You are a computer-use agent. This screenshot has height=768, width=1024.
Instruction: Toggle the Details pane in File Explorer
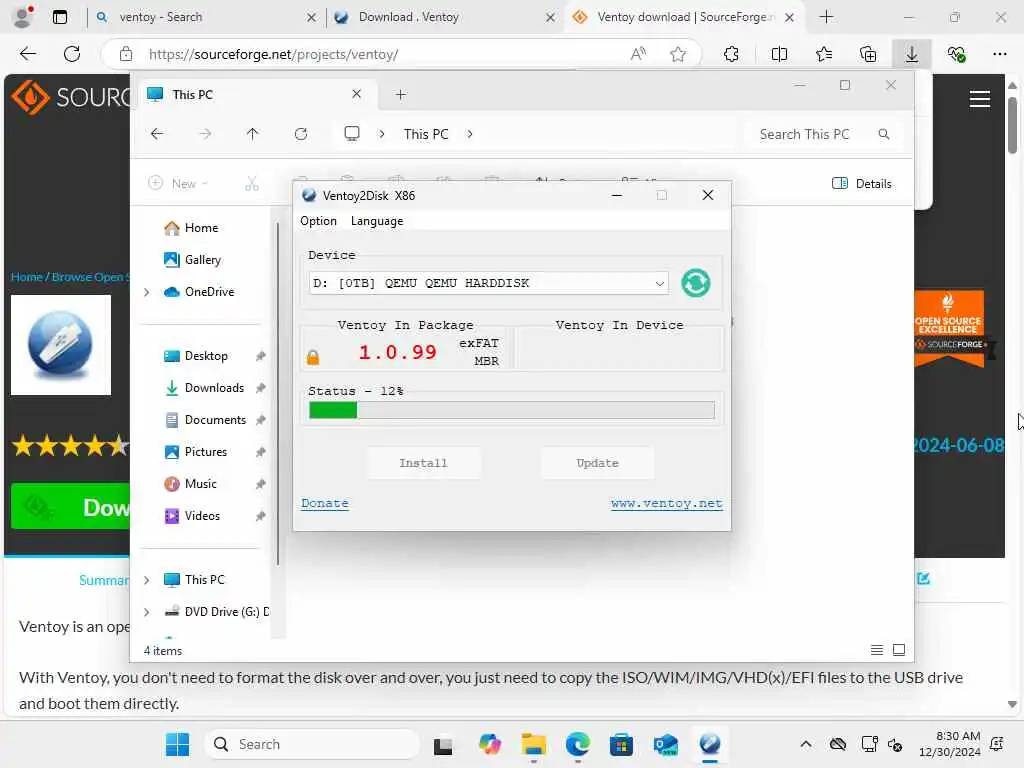point(861,184)
